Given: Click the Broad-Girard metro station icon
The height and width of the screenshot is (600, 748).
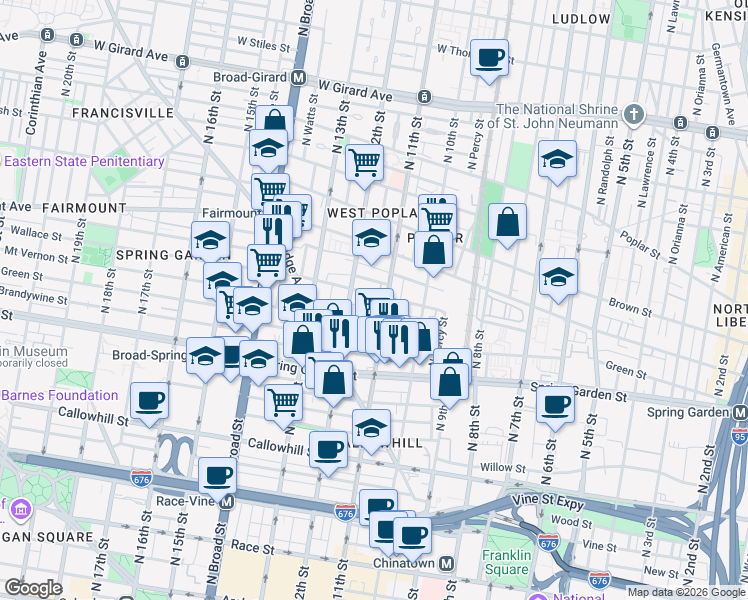Looking at the screenshot, I should pos(299,78).
